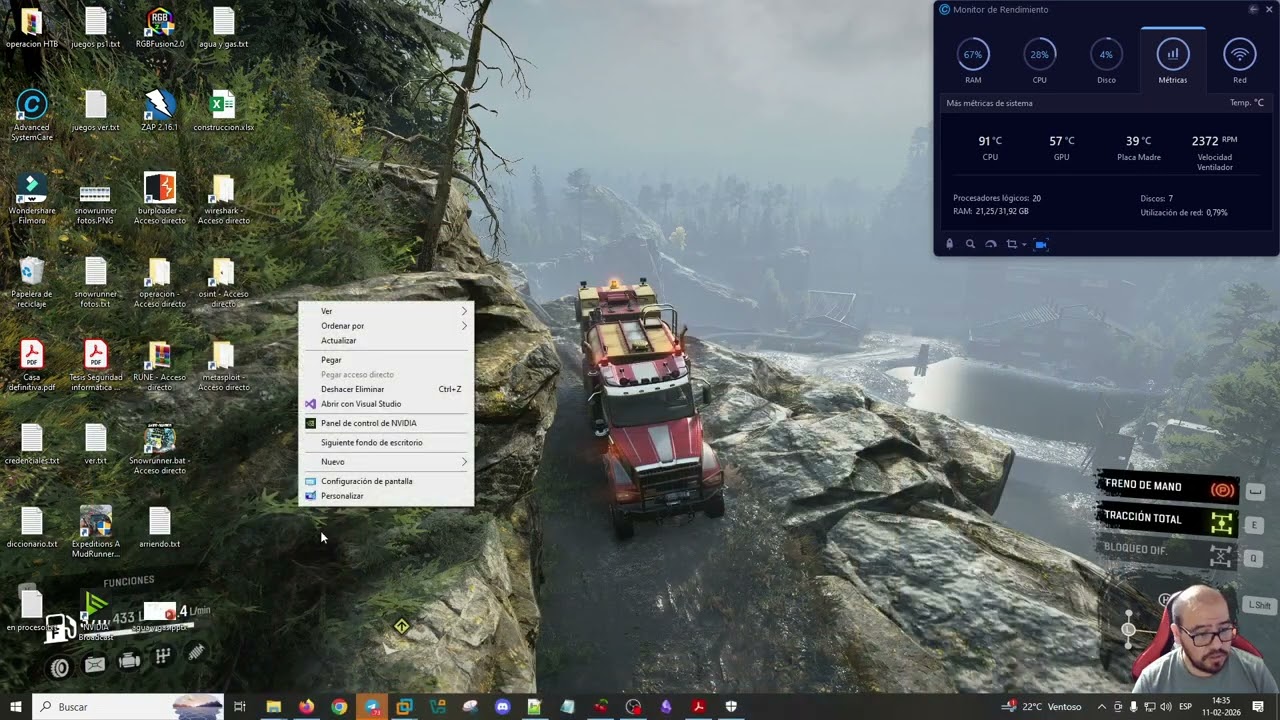The image size is (1280, 720).
Task: Select Siguiente fondo de escritorio
Action: pyautogui.click(x=386, y=443)
